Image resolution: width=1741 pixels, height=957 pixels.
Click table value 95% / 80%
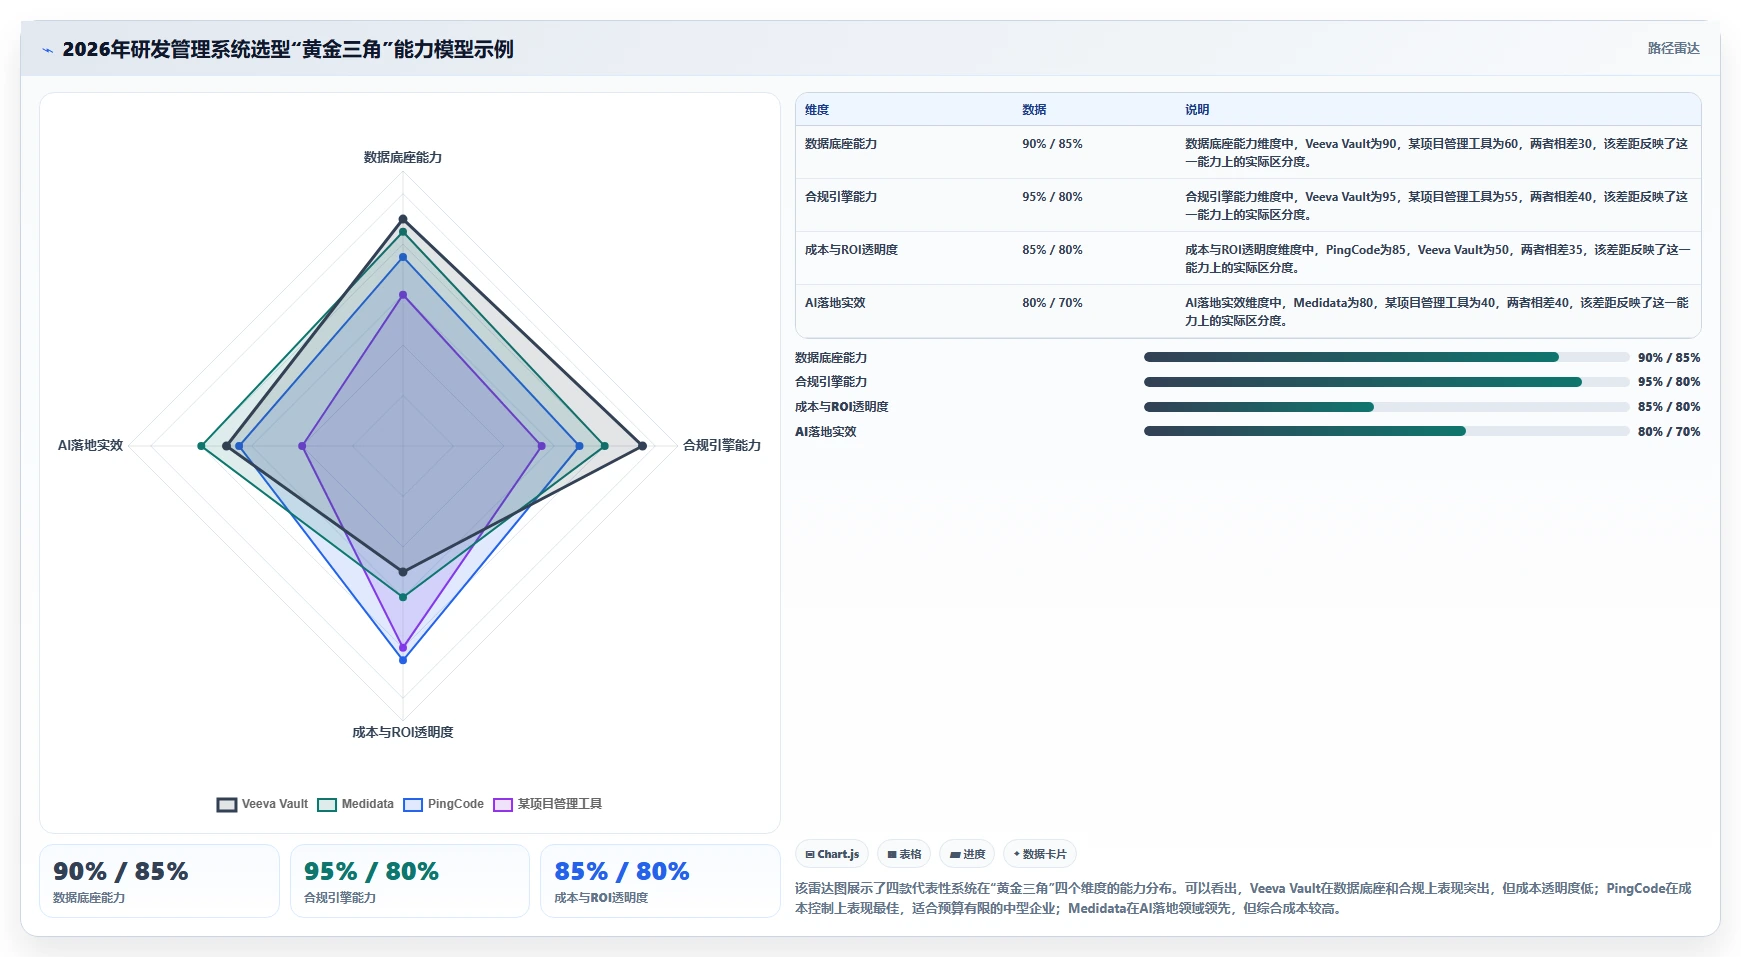point(1052,197)
